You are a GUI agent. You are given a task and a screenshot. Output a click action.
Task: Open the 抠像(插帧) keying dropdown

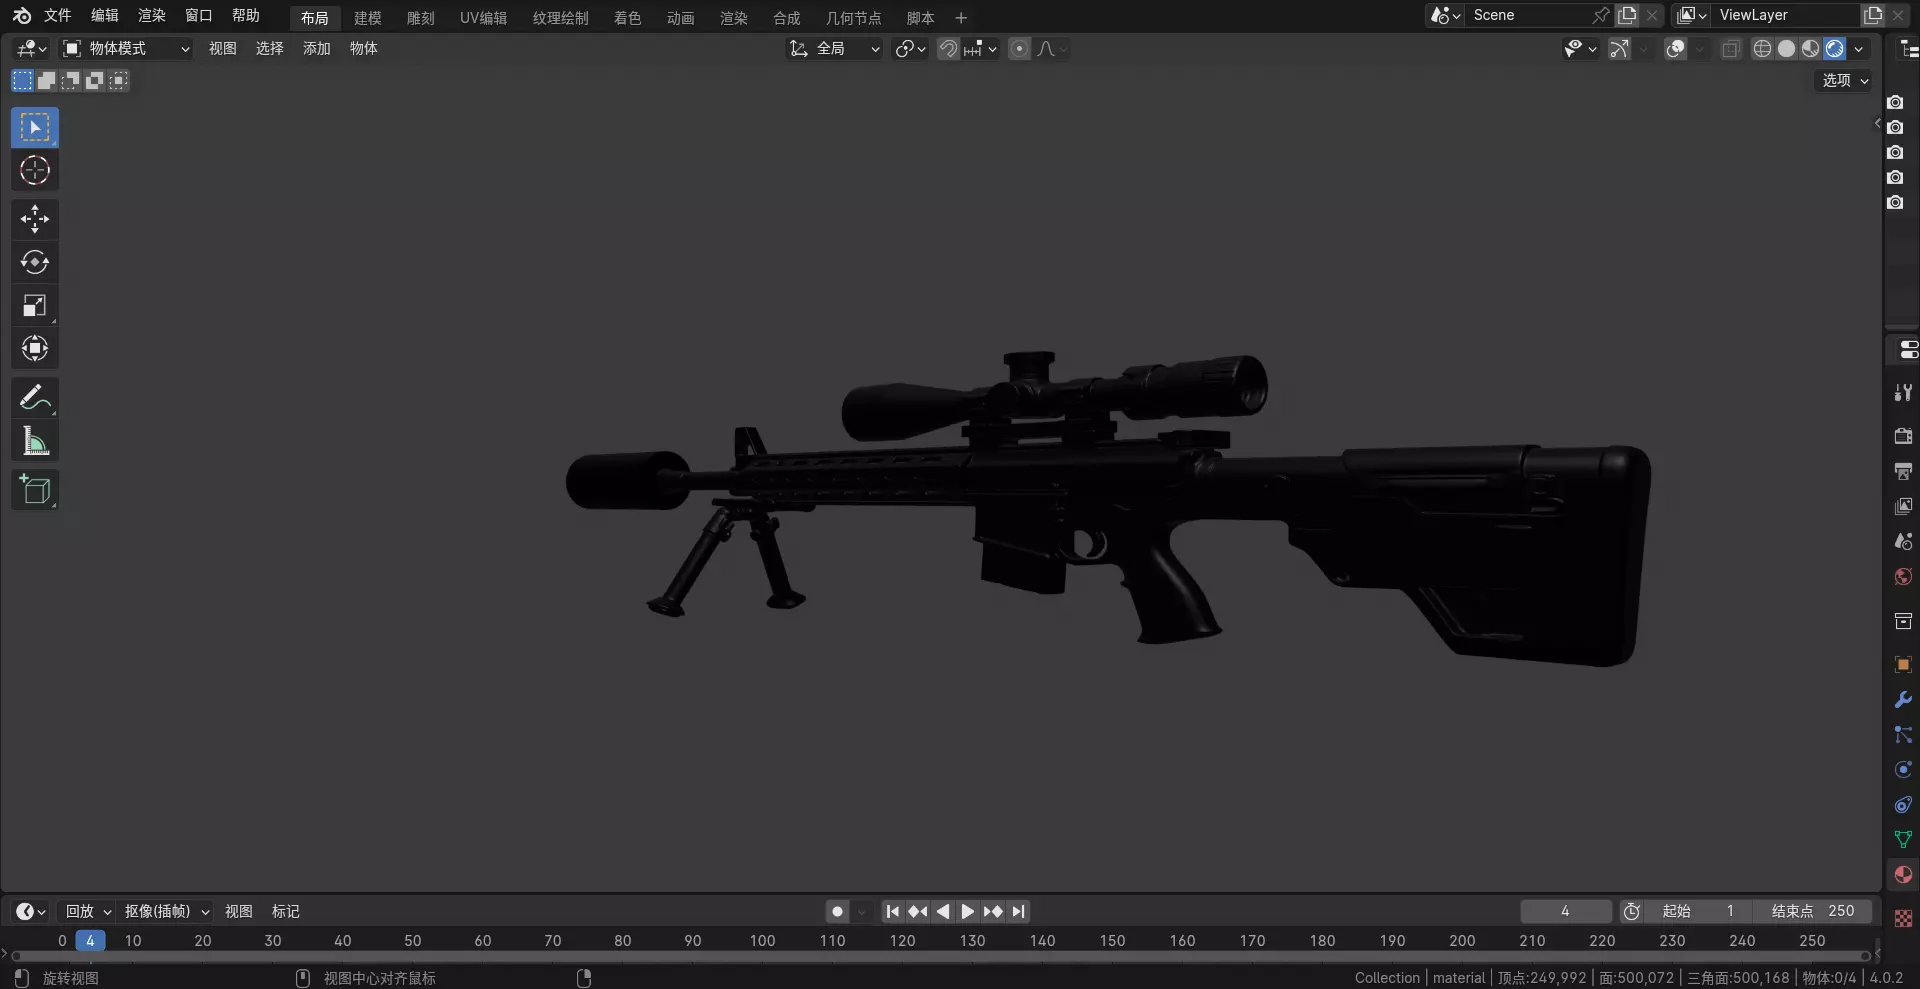[x=166, y=911]
